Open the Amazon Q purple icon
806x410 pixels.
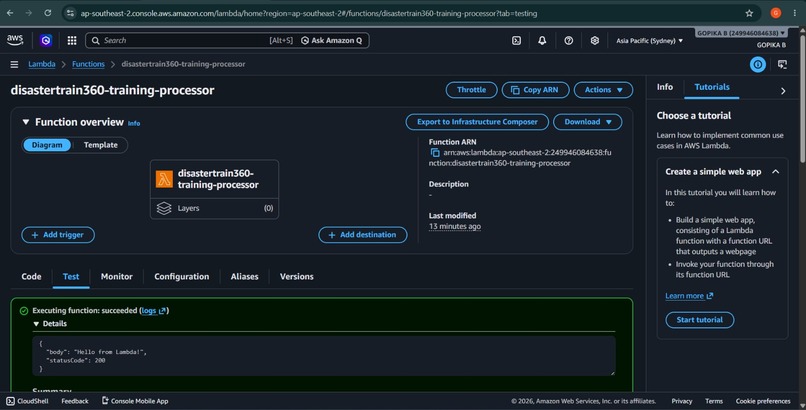tap(46, 40)
